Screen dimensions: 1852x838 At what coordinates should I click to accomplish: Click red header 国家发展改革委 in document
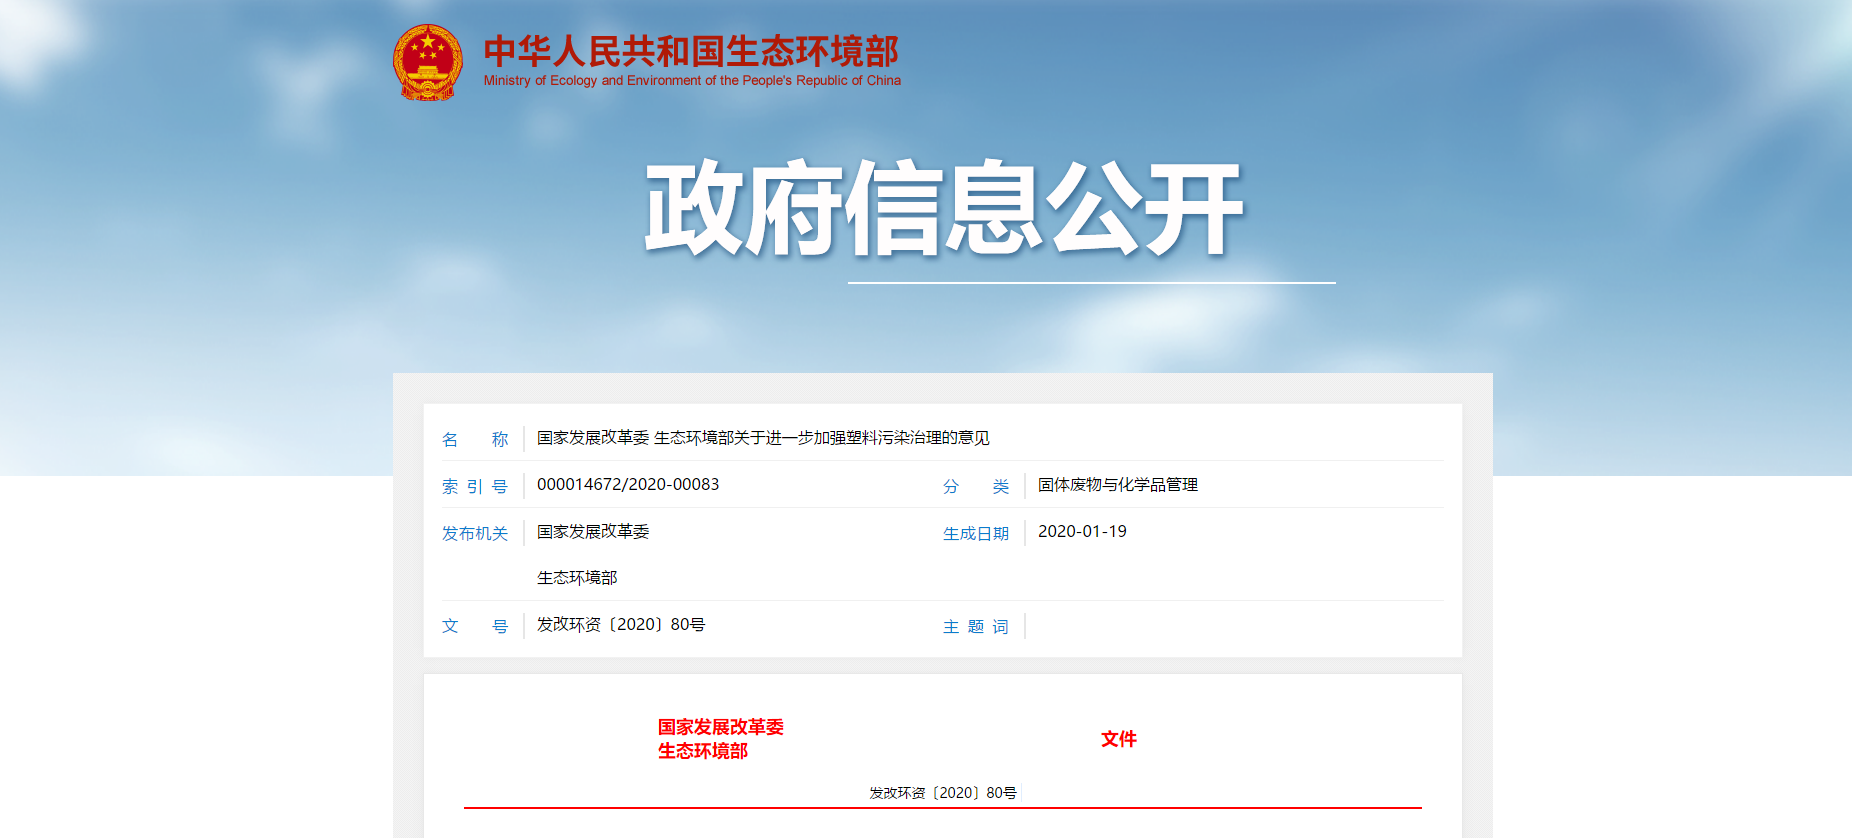click(721, 727)
